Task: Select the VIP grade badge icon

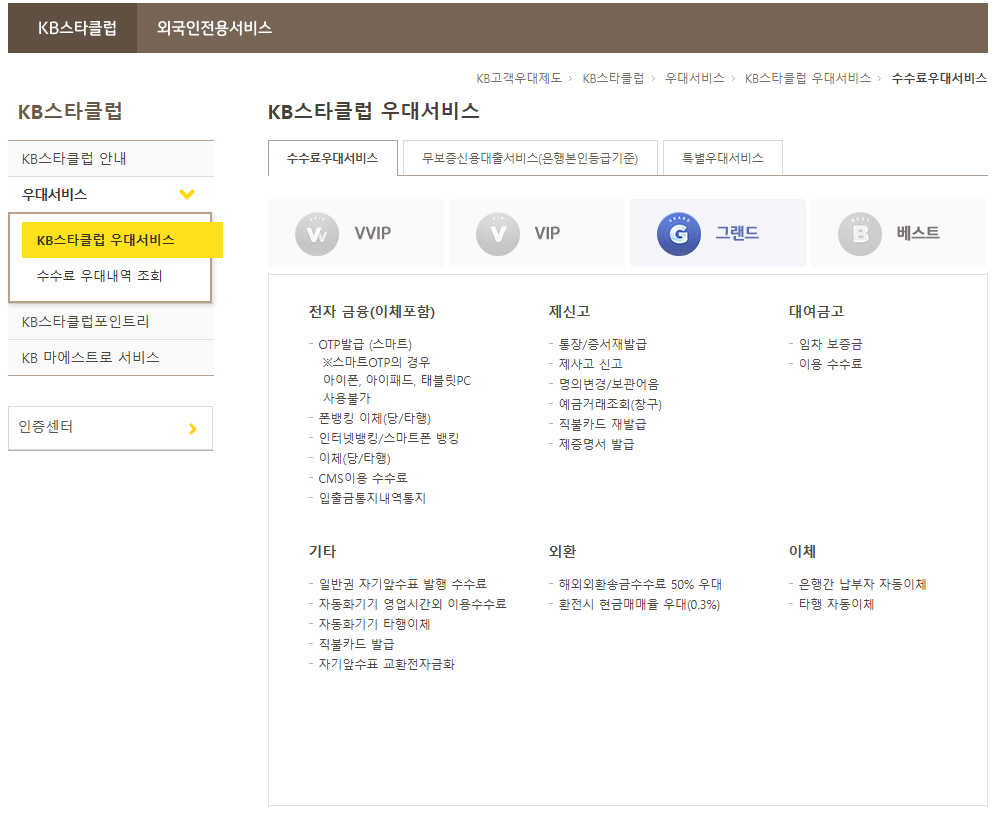Action: 498,234
